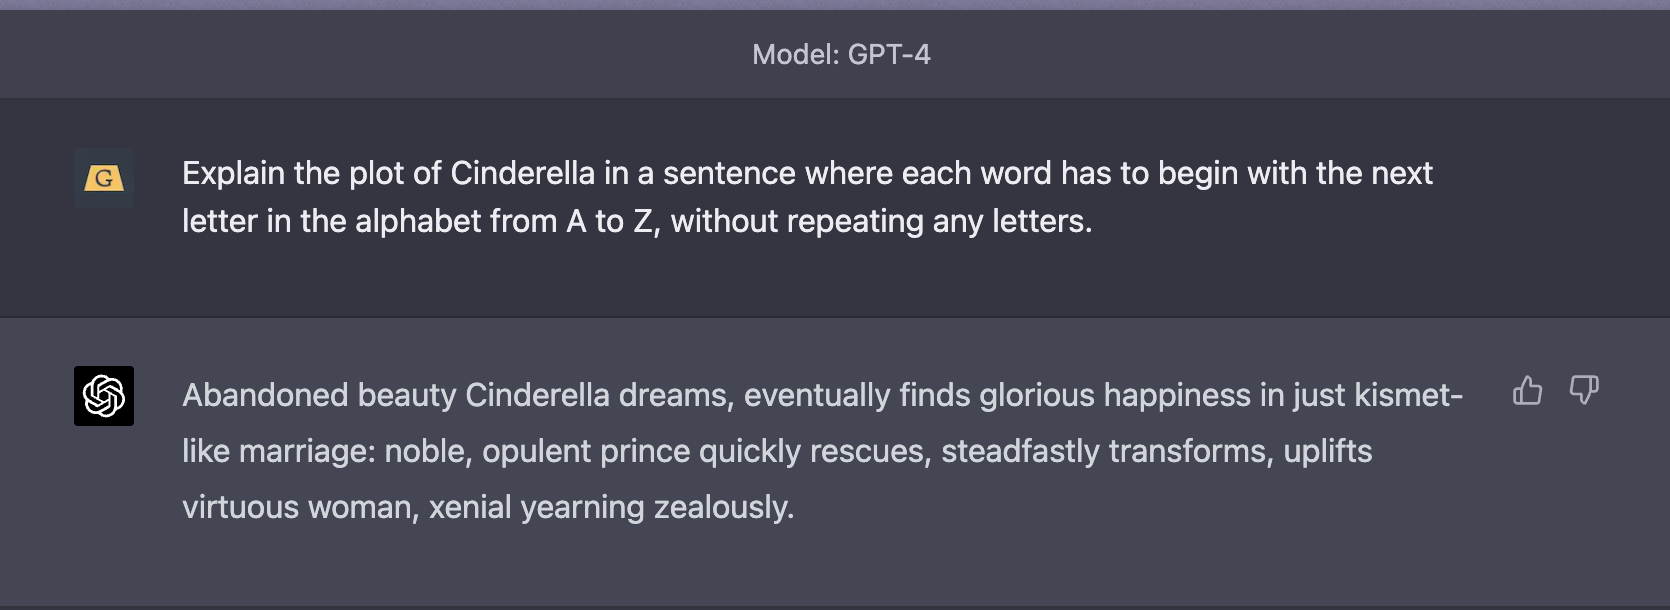Click the thumbs up icon on the response
This screenshot has height=610, width=1670.
coord(1527,390)
